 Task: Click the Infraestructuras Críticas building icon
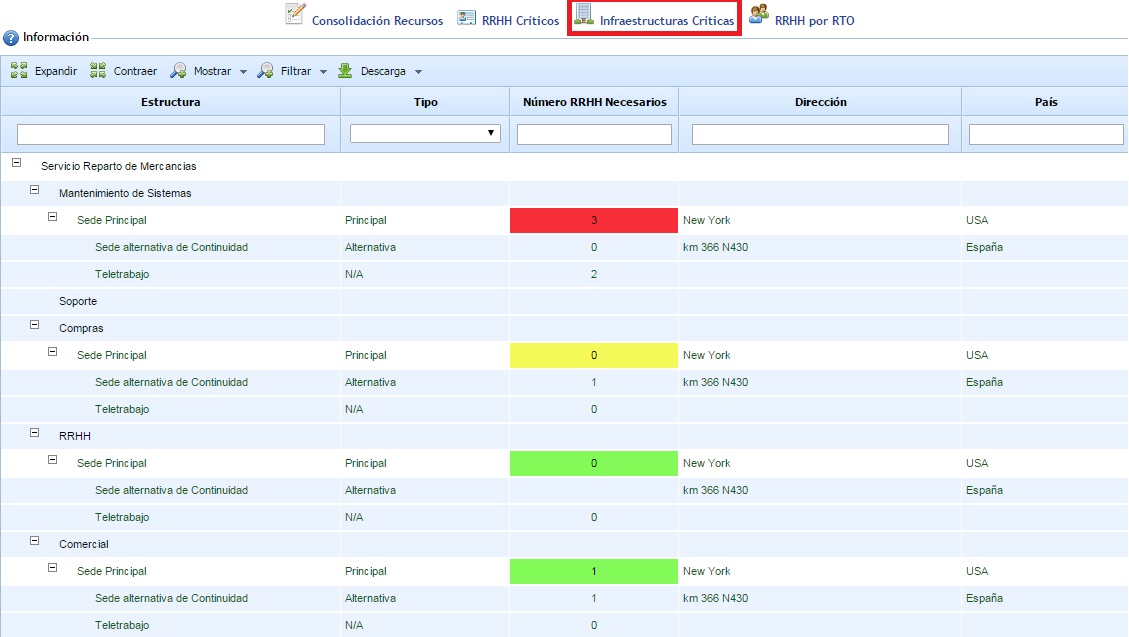click(x=583, y=15)
